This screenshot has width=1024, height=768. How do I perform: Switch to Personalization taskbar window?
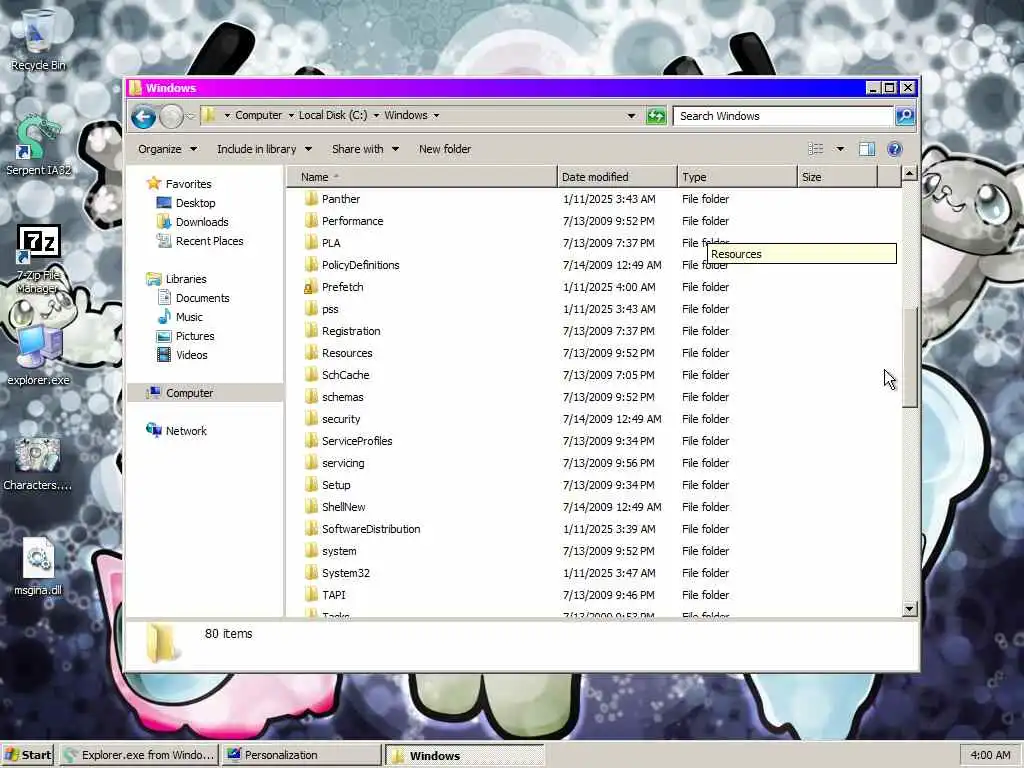click(x=302, y=755)
